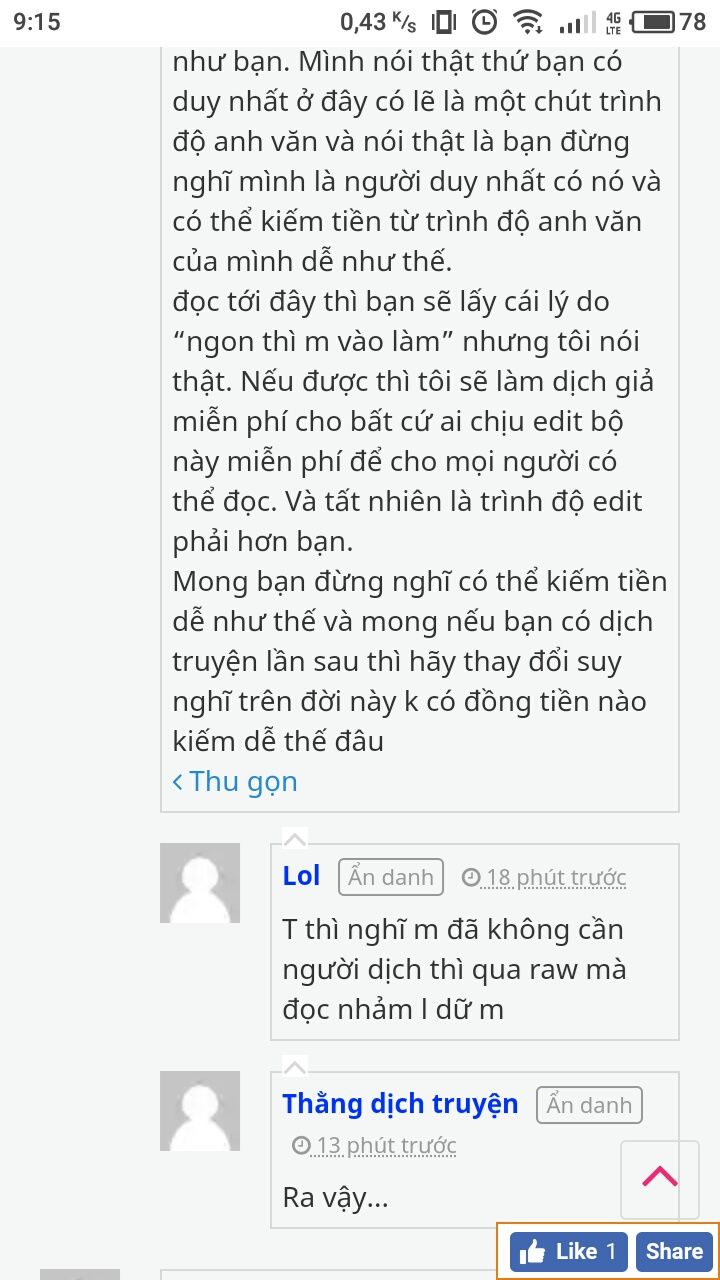Tap the vibrate mode status icon

[x=444, y=21]
